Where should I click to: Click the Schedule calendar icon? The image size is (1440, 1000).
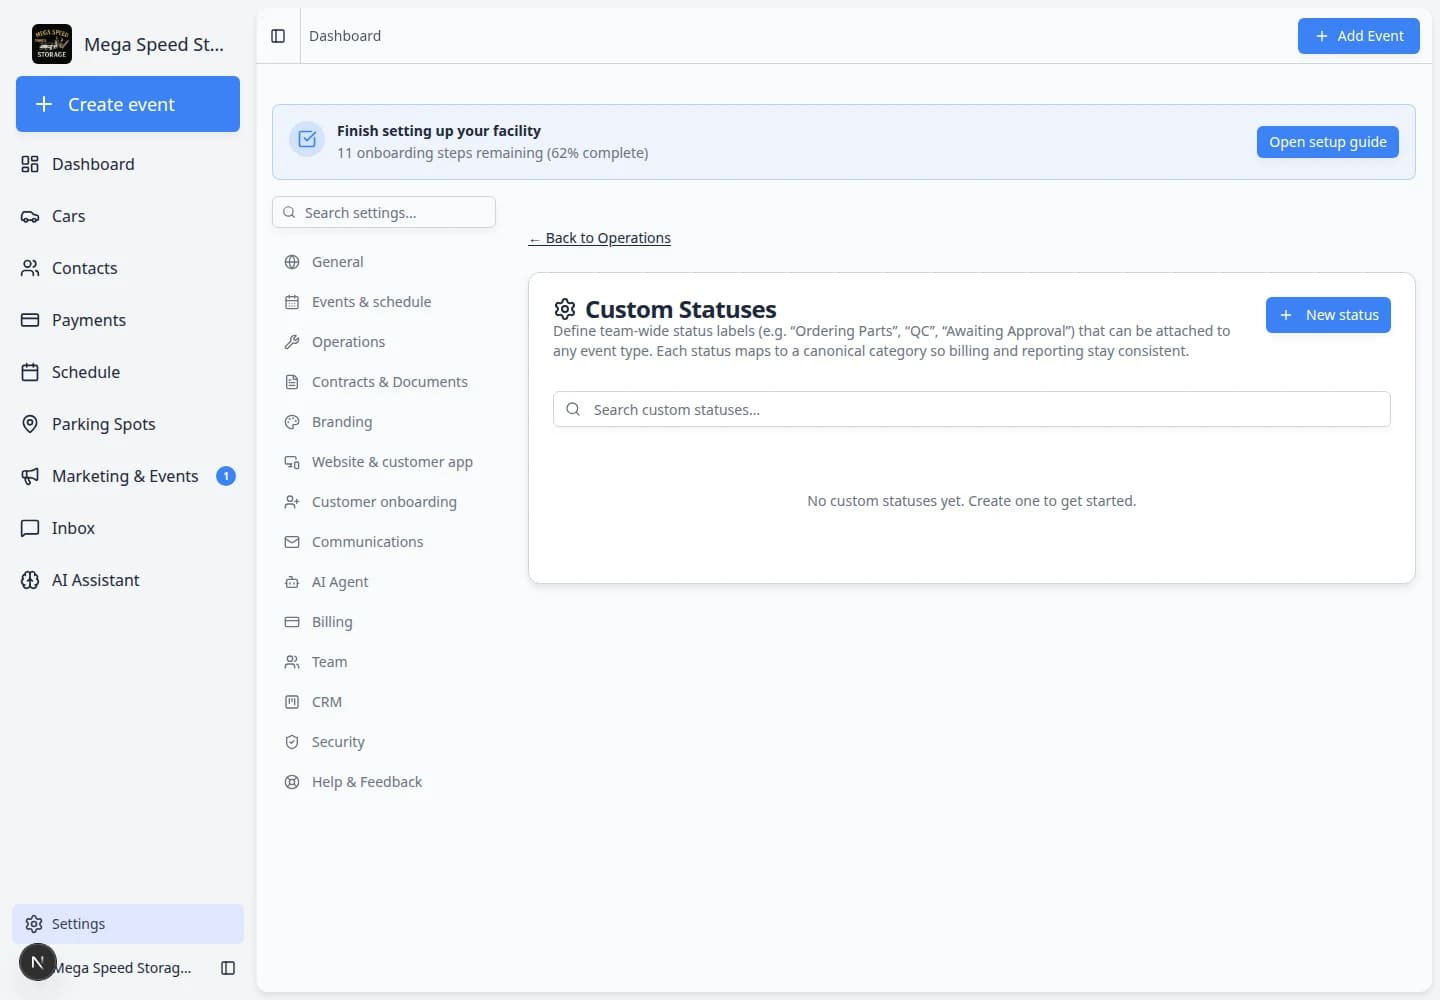[x=30, y=372]
